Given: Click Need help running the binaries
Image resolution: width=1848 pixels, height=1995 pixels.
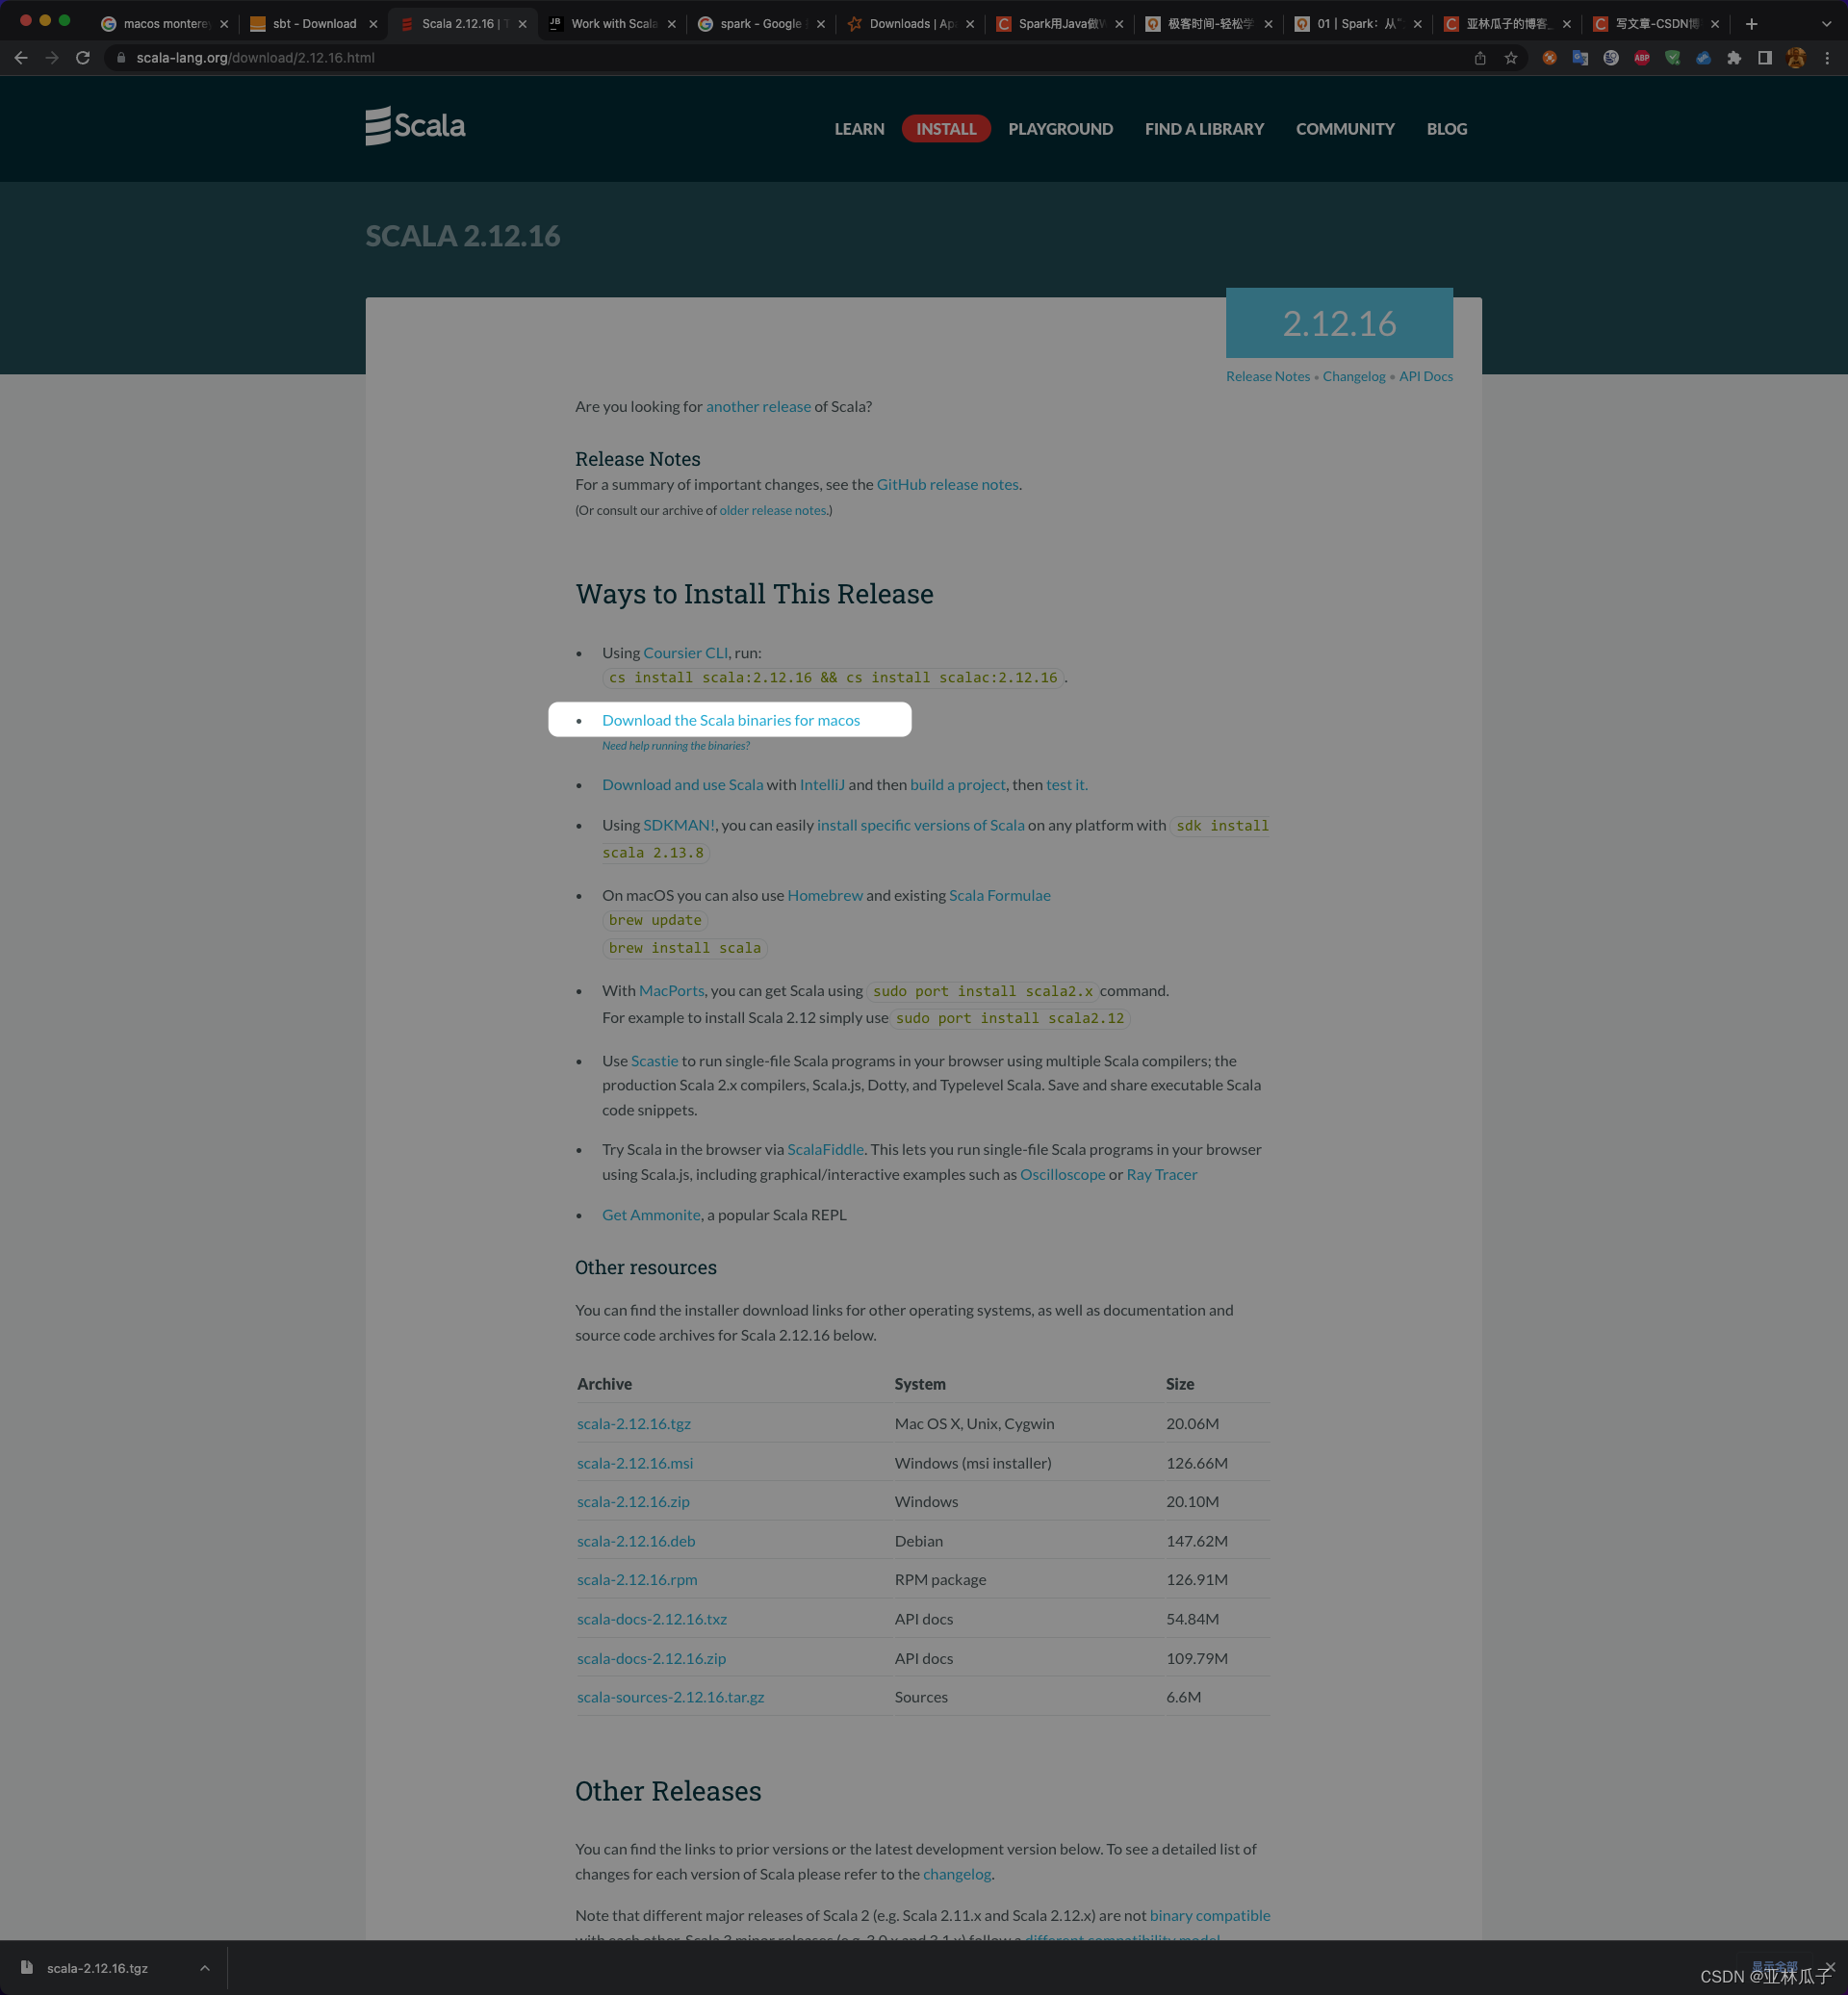Looking at the screenshot, I should pos(675,746).
